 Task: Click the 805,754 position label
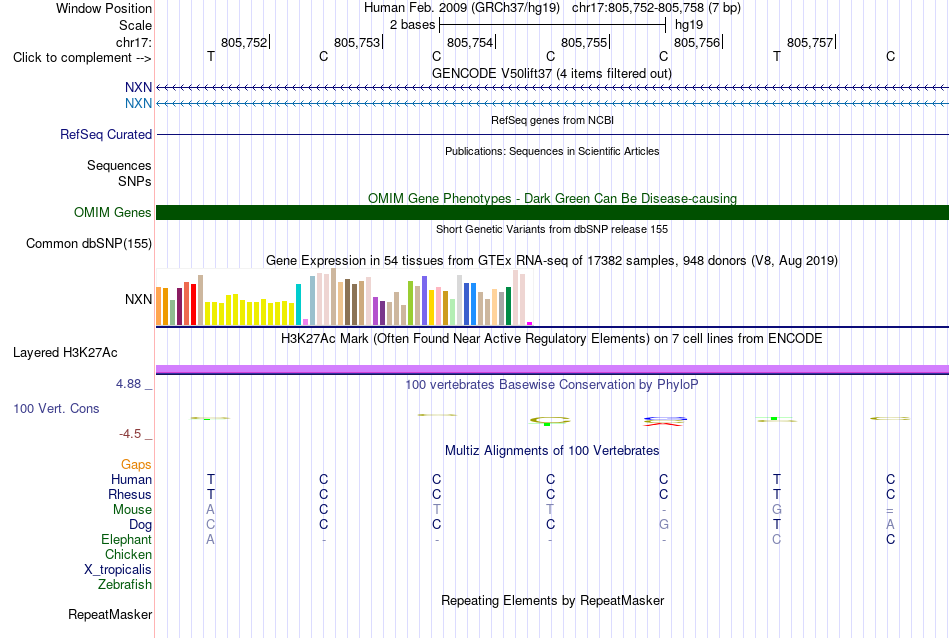(x=470, y=42)
